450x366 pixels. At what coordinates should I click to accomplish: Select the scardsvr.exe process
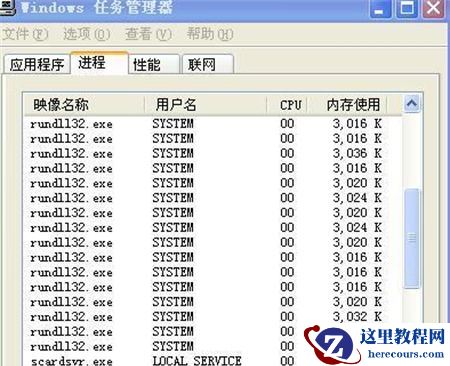(x=71, y=361)
